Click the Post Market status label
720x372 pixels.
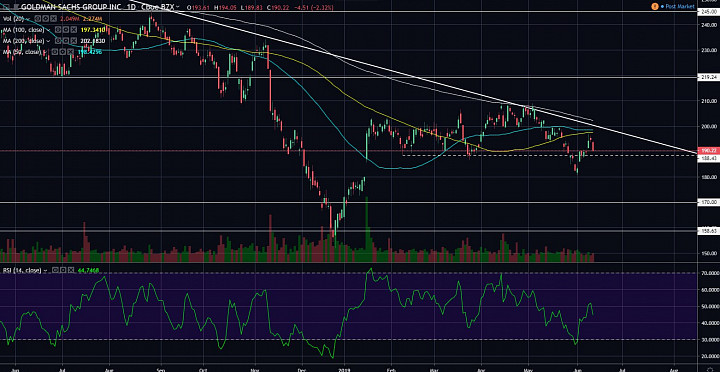pyautogui.click(x=679, y=6)
